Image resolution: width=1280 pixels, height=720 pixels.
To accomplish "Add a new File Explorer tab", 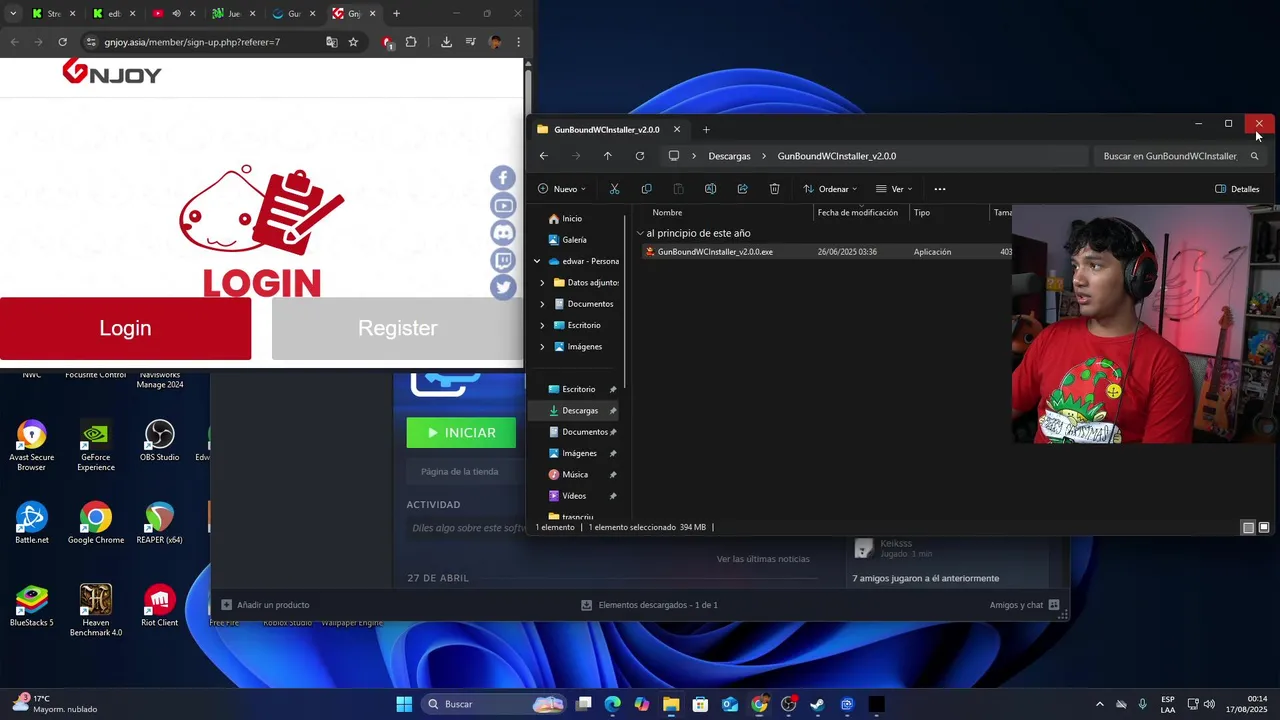I will tap(706, 129).
